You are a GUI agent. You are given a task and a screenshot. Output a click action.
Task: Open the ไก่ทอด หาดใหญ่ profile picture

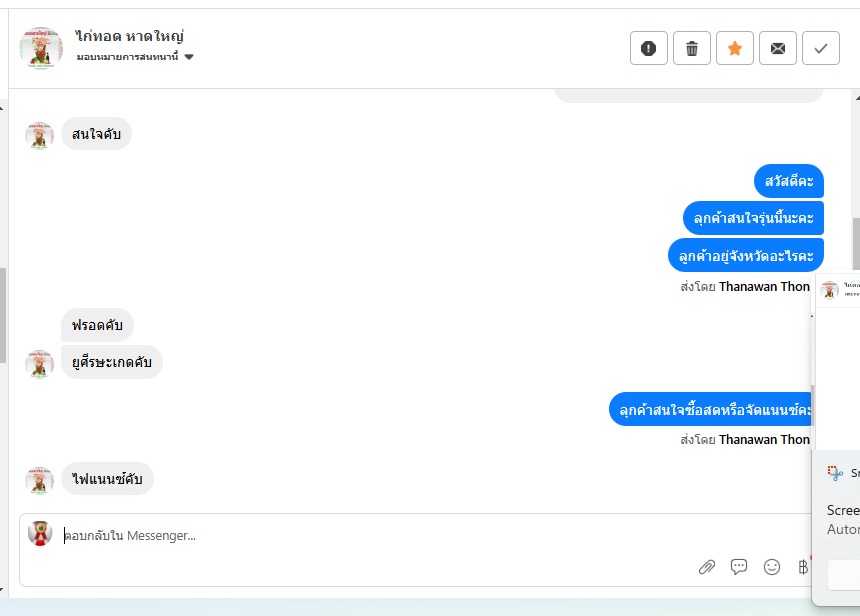point(41,48)
